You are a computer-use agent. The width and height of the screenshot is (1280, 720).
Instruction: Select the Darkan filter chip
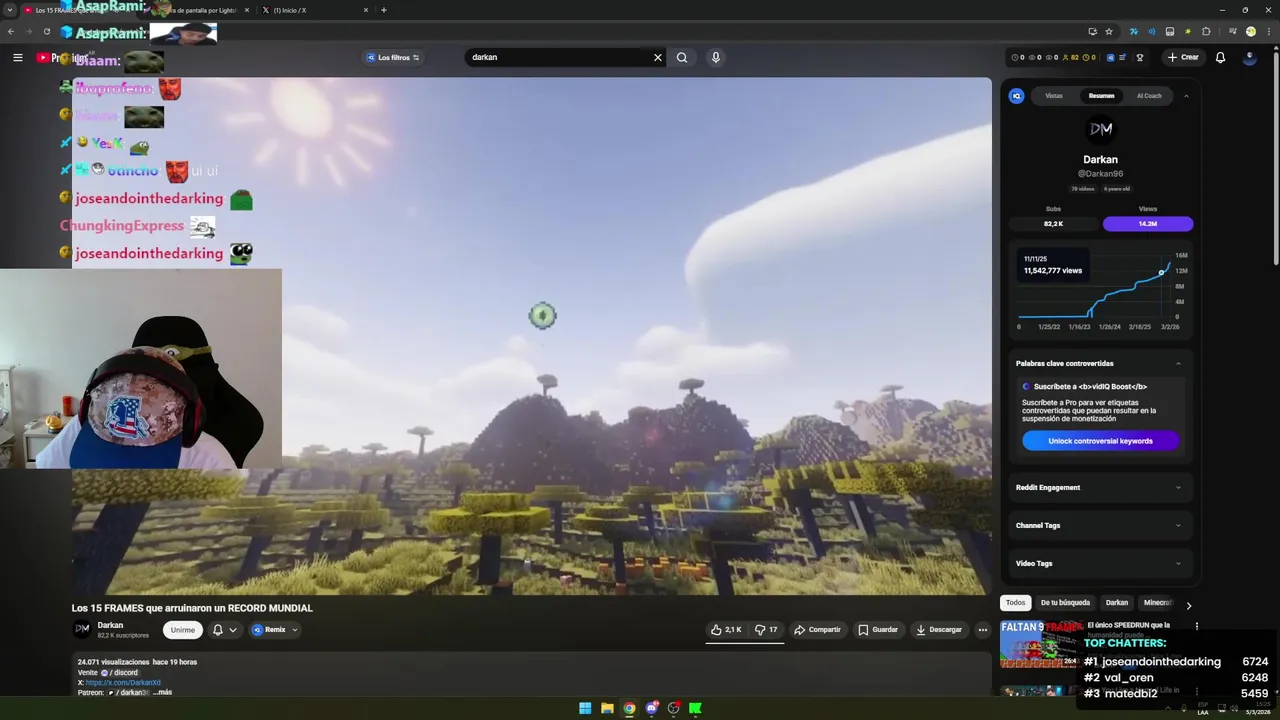[x=1117, y=603]
